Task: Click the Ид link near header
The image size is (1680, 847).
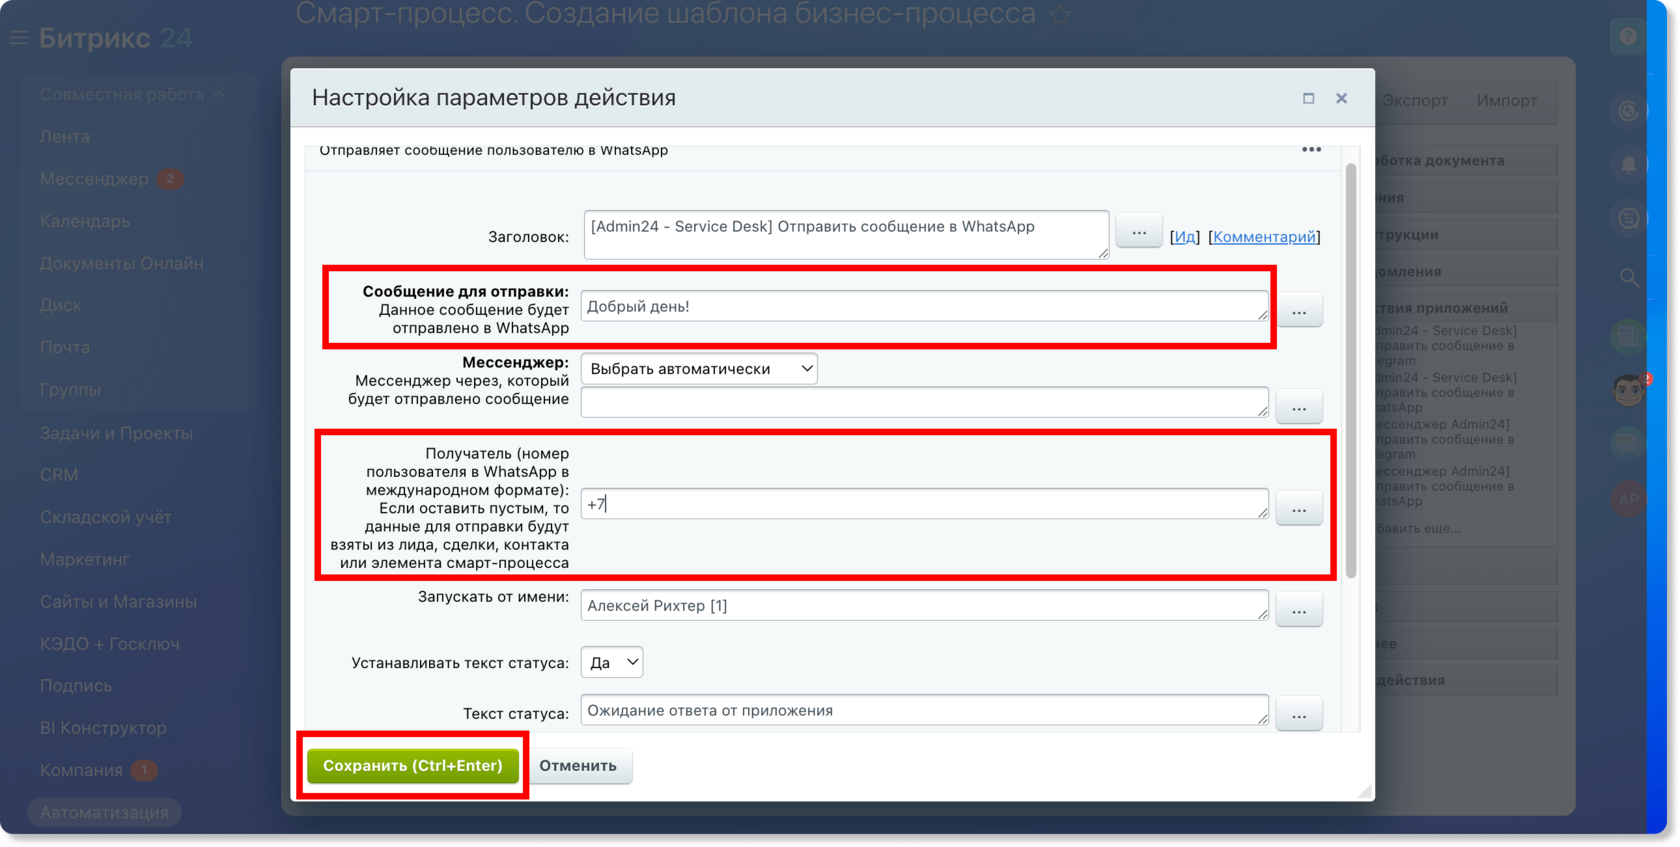Action: coord(1185,237)
